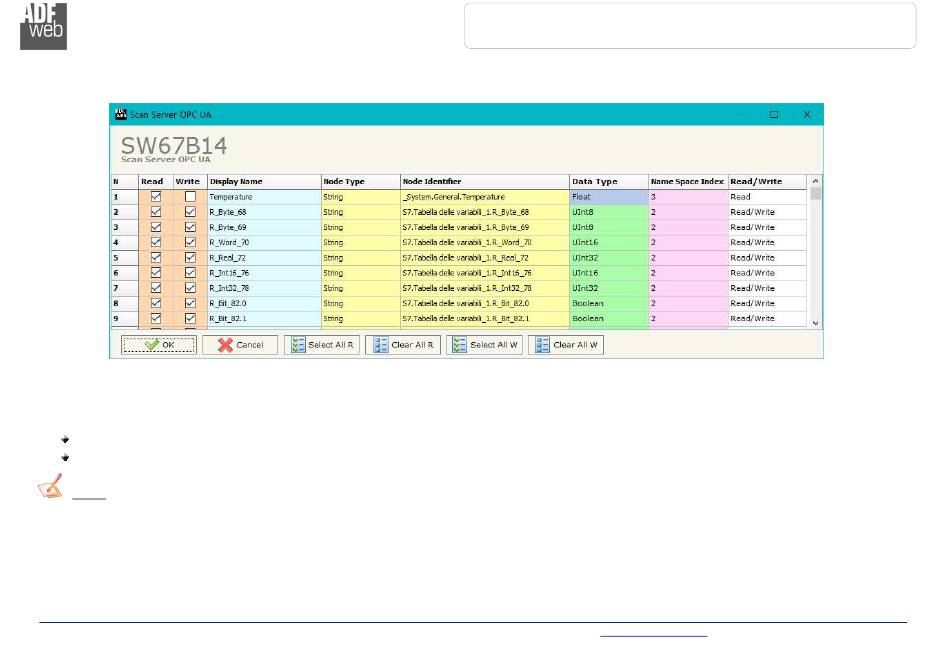This screenshot has height=654, width=950.
Task: Toggle Write checkbox for R_Bit_82.0
Action: 190,303
